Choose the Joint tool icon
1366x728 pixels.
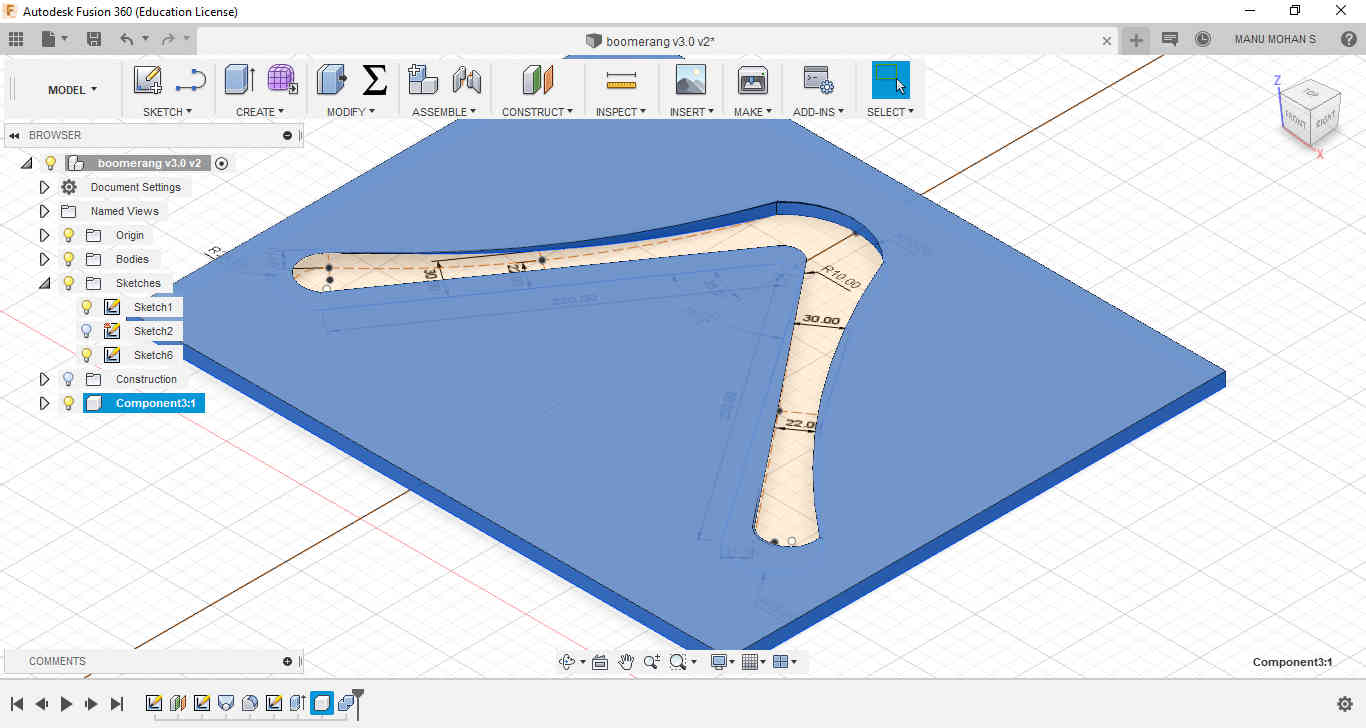tap(467, 80)
